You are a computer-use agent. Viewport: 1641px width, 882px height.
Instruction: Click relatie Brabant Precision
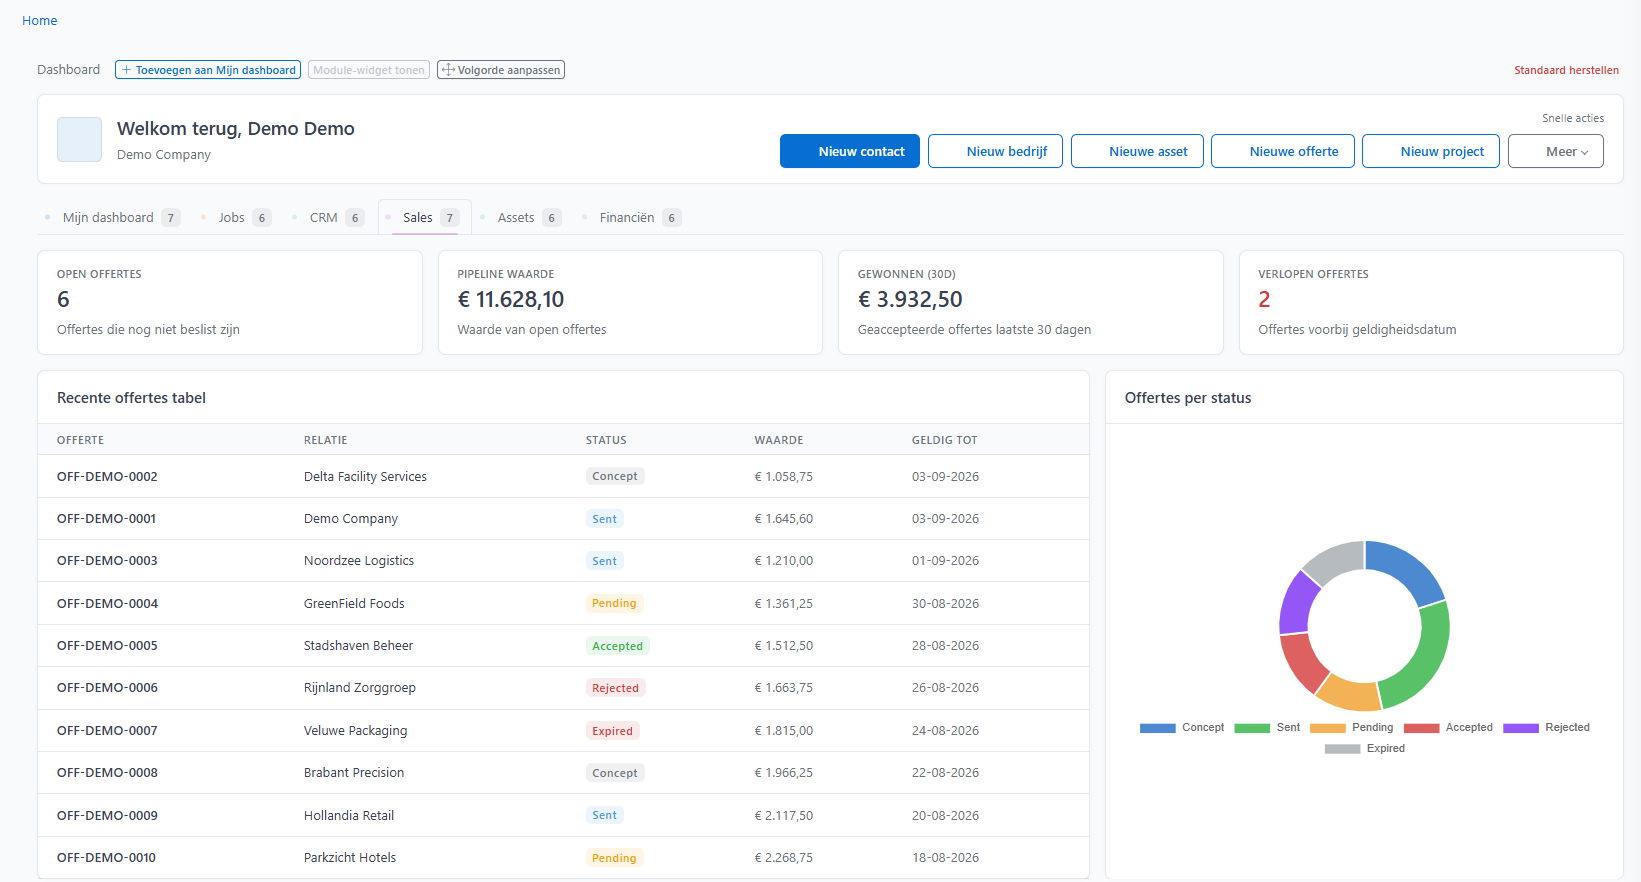(354, 773)
